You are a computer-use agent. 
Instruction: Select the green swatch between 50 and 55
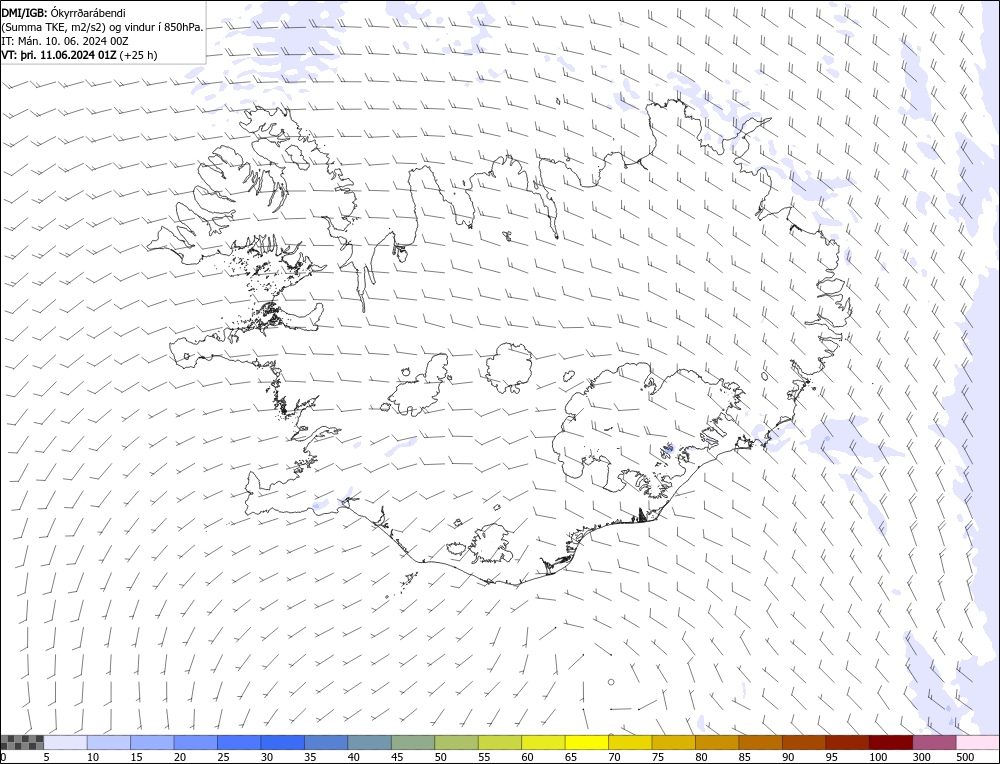coord(457,742)
